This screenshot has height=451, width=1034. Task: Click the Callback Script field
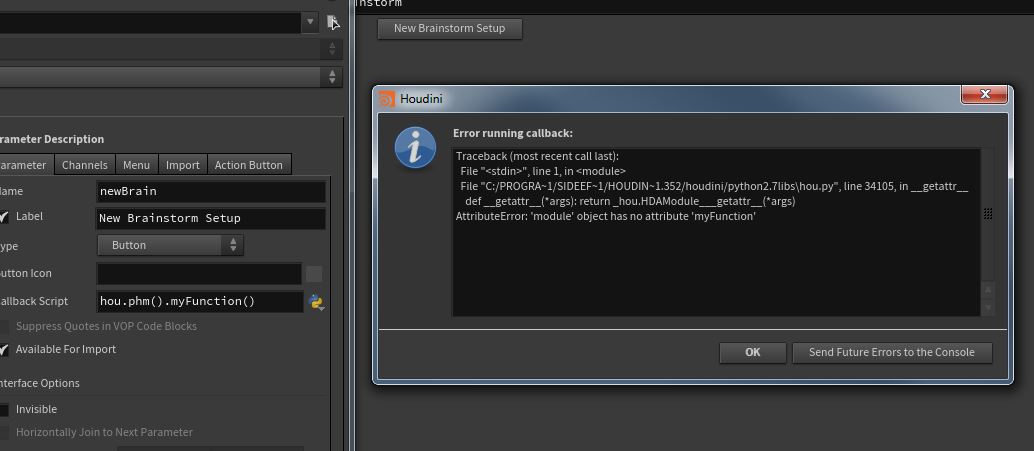(200, 301)
